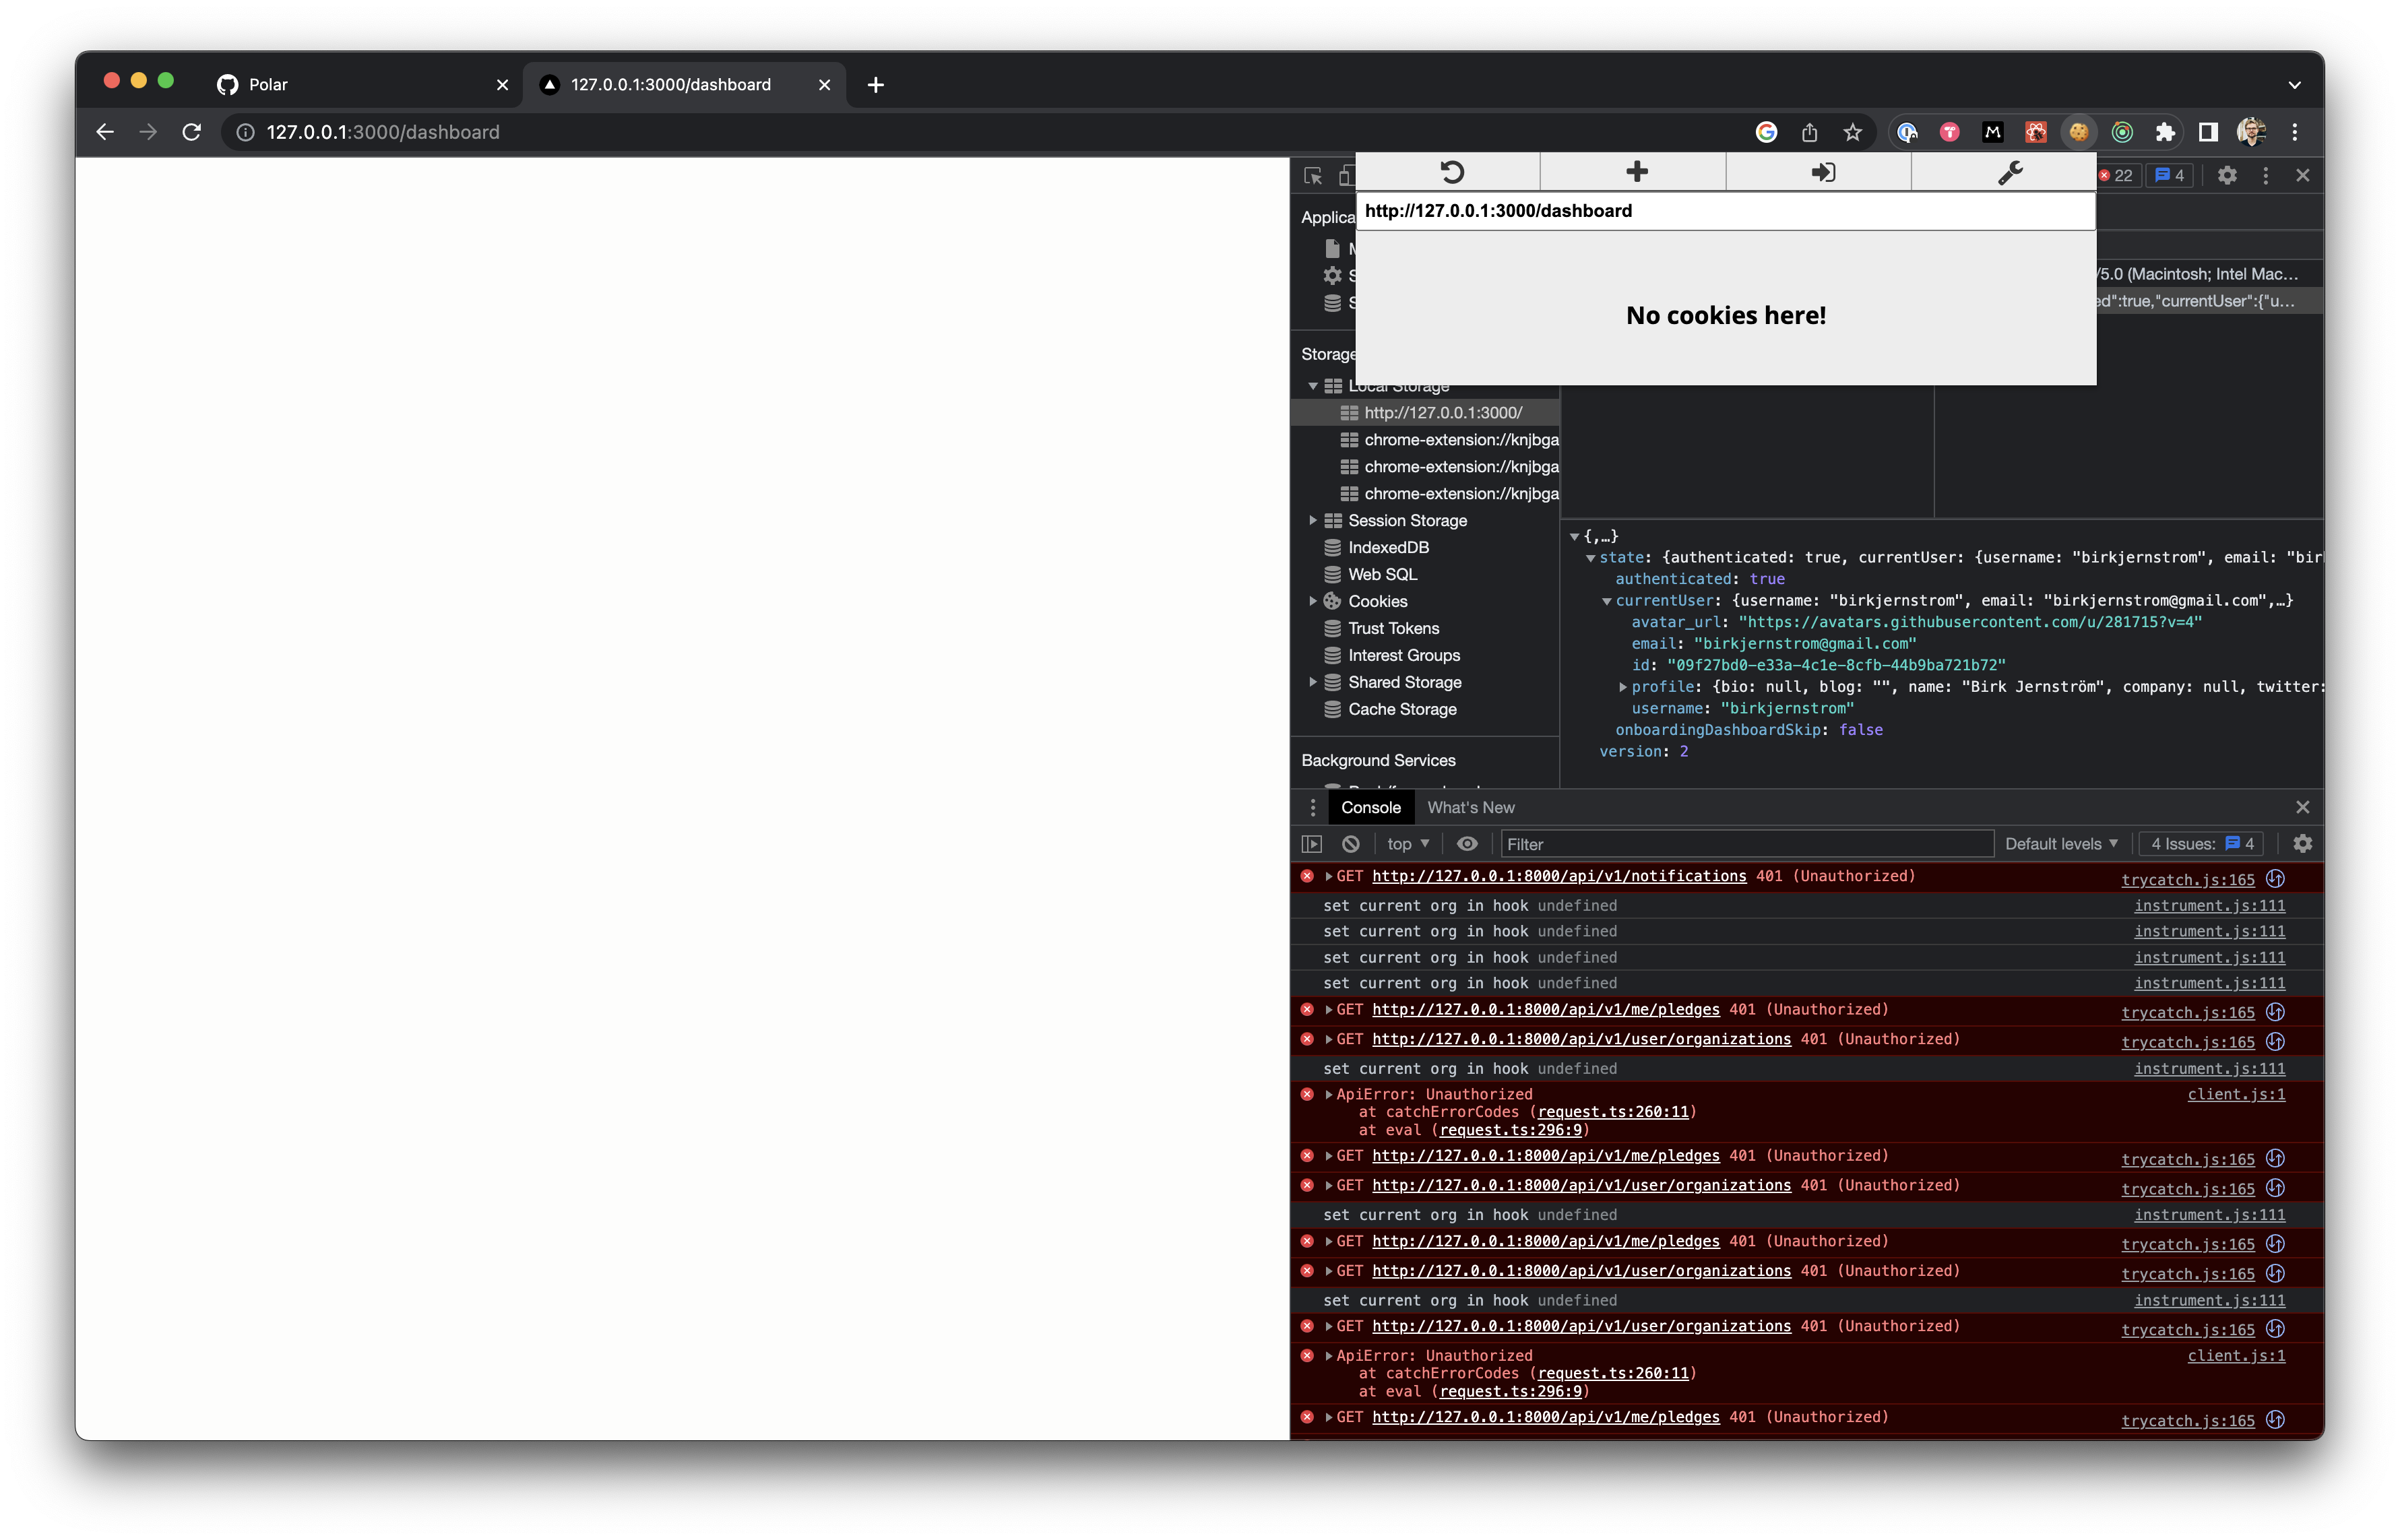Open the DevTools three-dot menu
The width and height of the screenshot is (2400, 1540).
coord(2266,175)
